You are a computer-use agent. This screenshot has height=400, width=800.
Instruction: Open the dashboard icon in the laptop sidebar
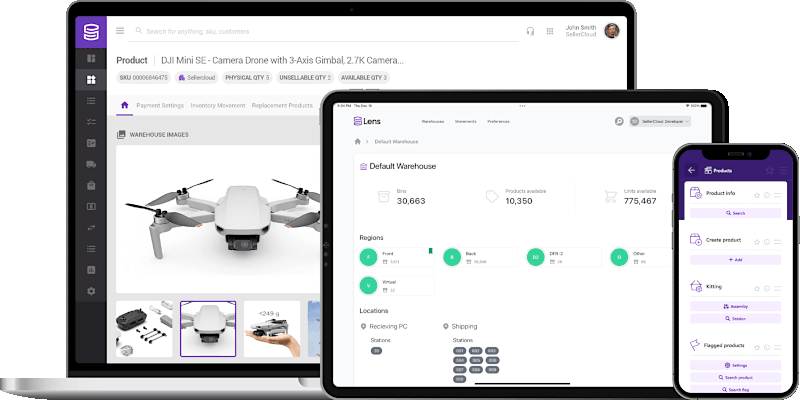point(91,58)
